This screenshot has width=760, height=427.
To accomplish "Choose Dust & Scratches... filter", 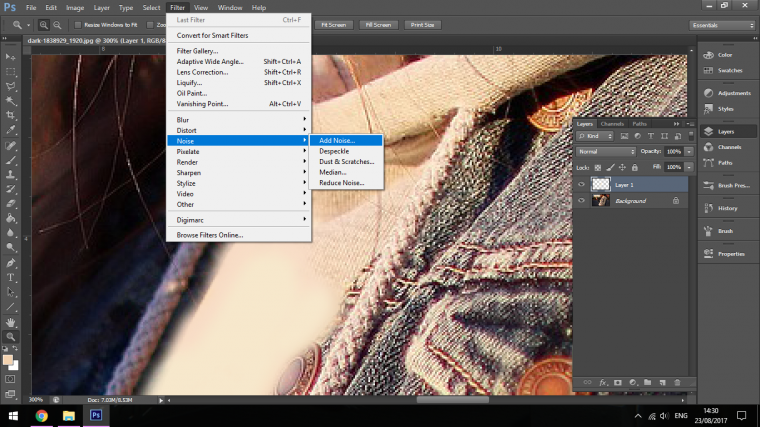I will pos(346,161).
